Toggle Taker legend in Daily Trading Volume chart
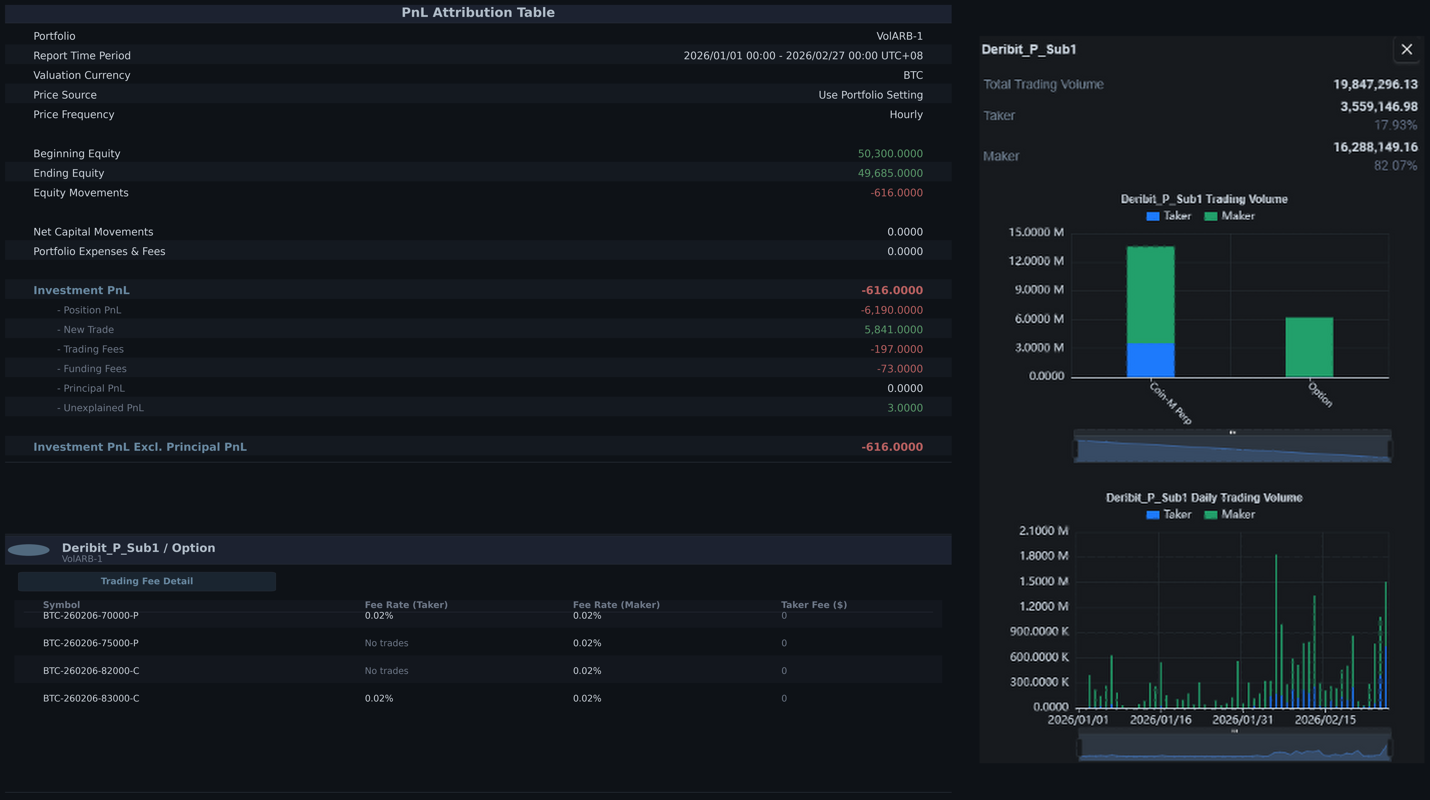The image size is (1430, 800). tap(1168, 514)
